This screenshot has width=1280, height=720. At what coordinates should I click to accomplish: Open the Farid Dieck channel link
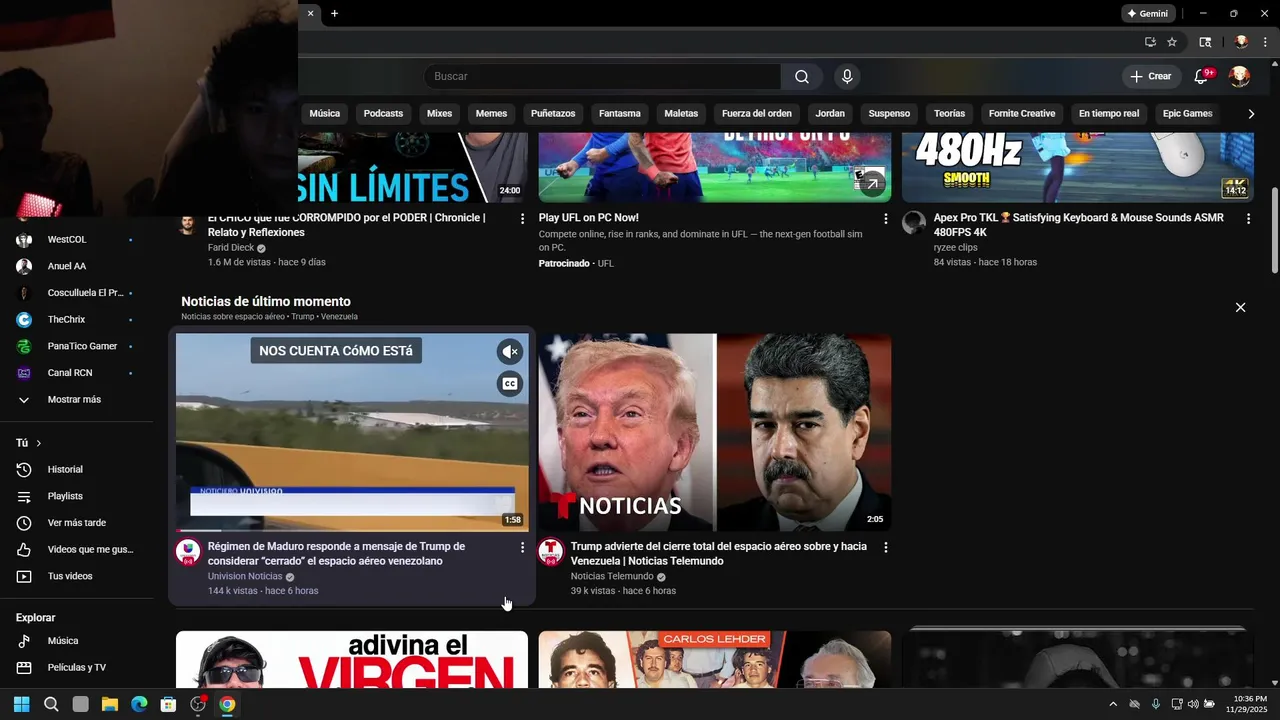tap(231, 248)
